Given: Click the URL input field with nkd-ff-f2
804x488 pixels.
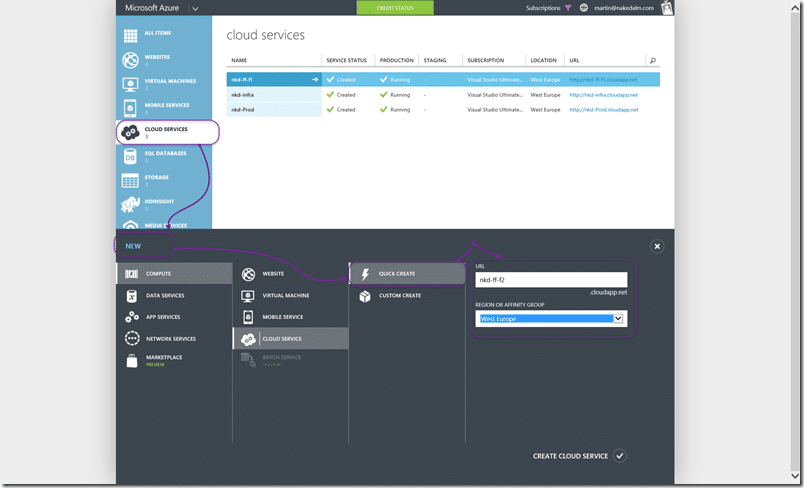Looking at the screenshot, I should click(551, 280).
